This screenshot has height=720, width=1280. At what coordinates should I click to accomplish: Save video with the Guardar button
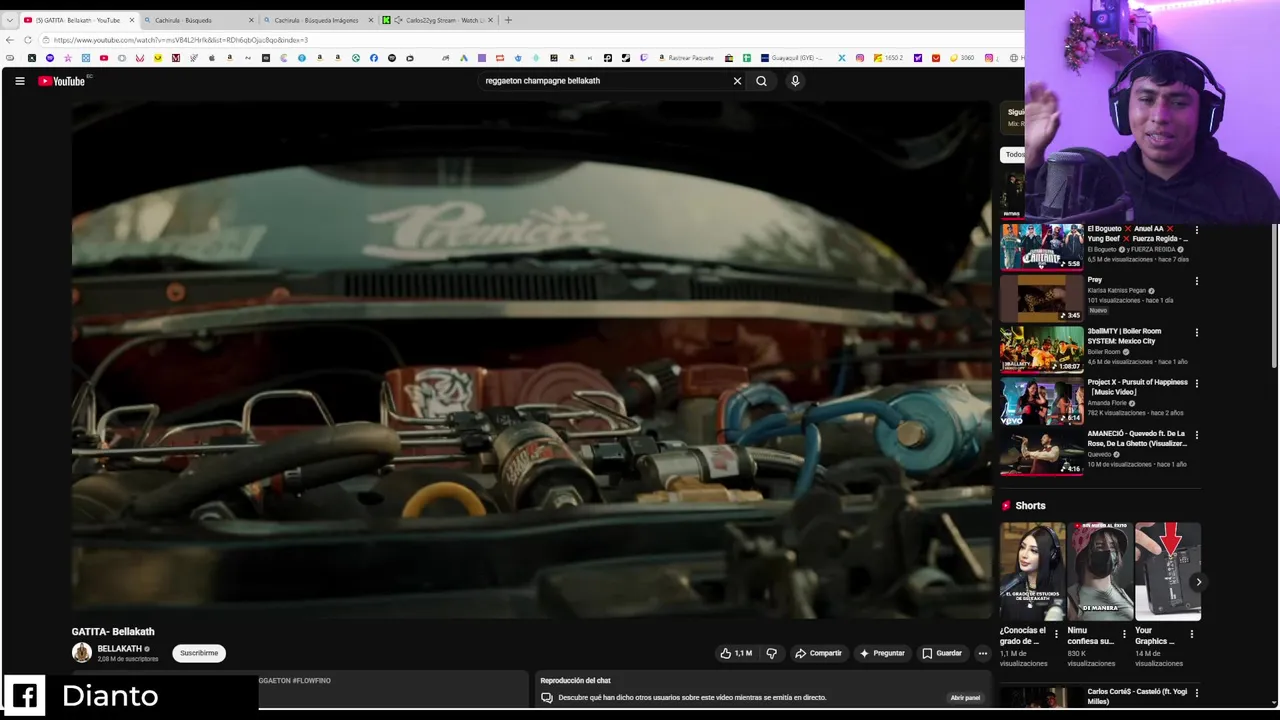[942, 653]
